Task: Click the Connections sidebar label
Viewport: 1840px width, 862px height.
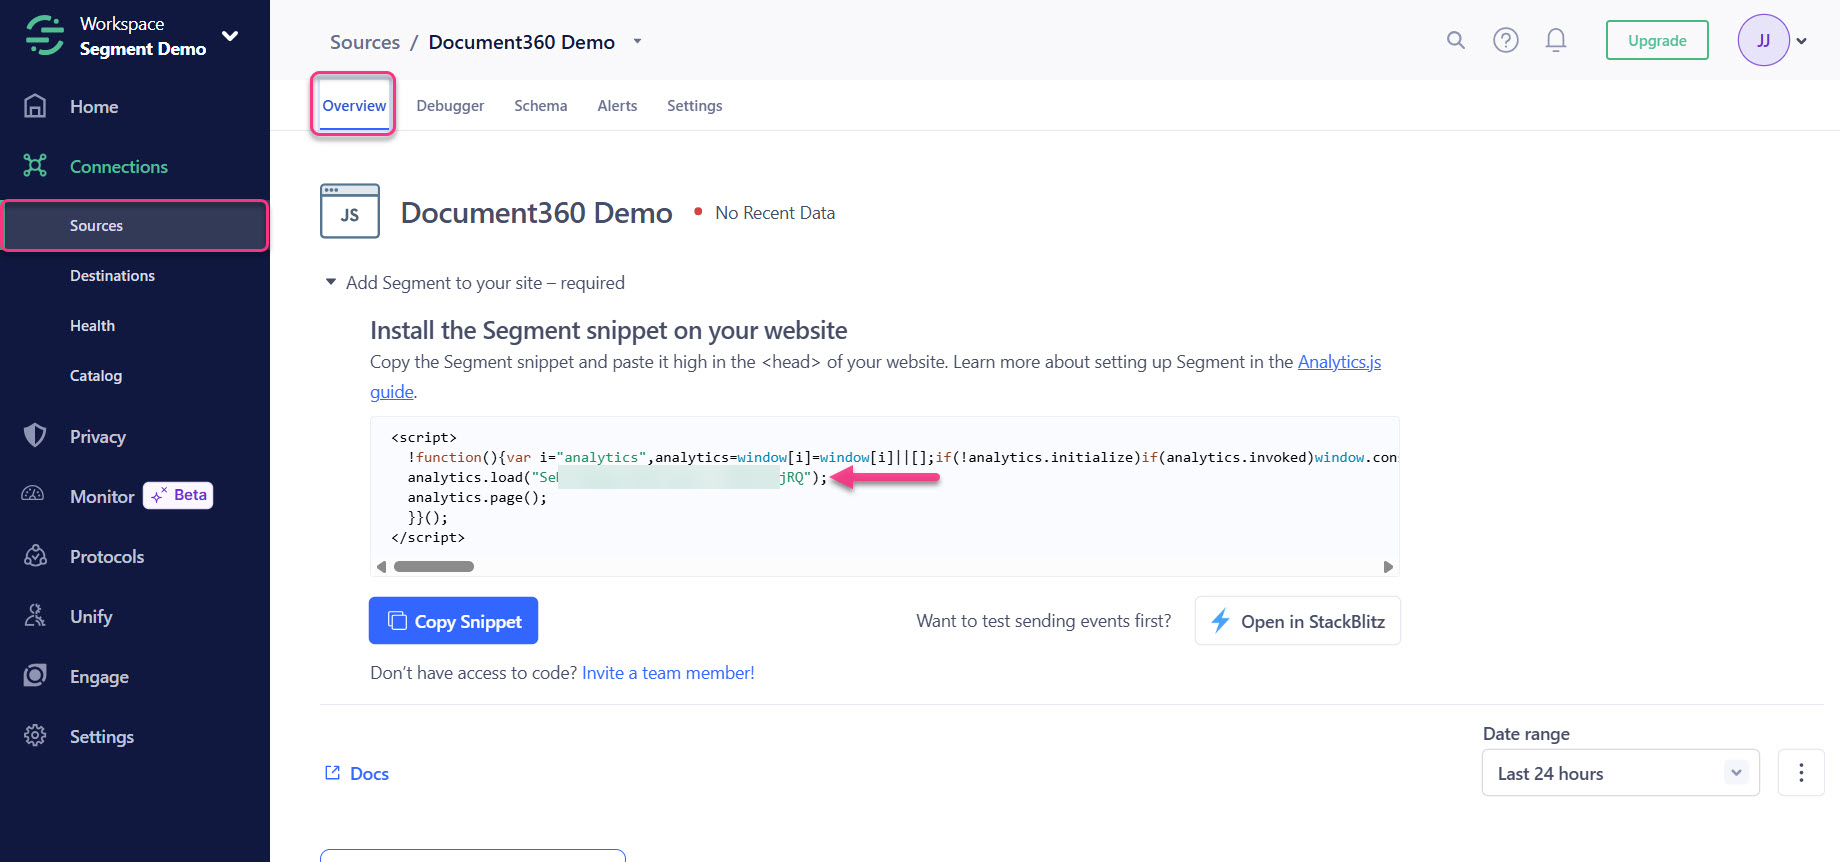Action: [119, 167]
